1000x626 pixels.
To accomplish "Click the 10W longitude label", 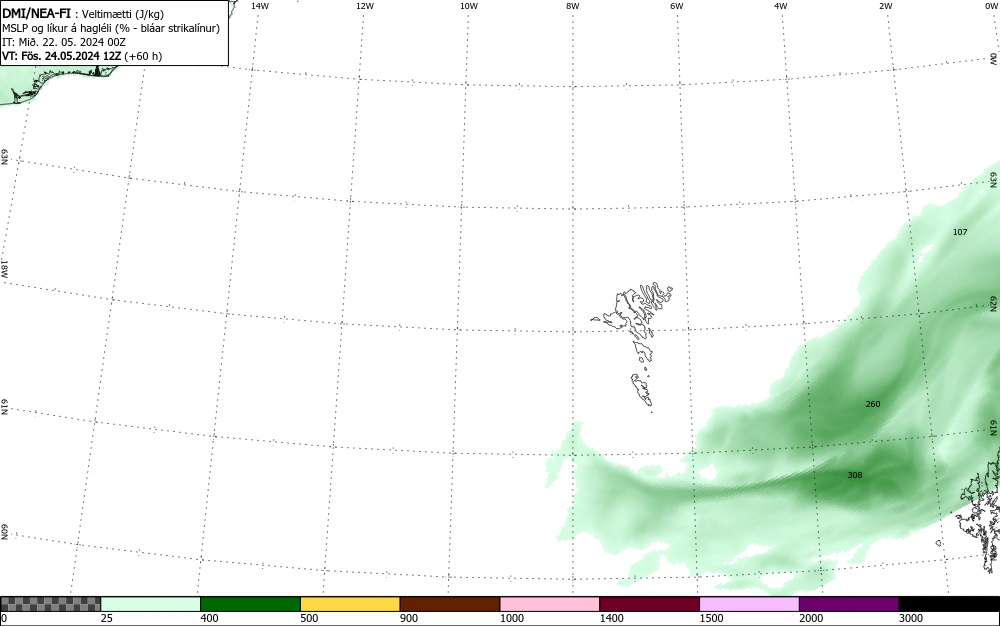I will tap(469, 6).
